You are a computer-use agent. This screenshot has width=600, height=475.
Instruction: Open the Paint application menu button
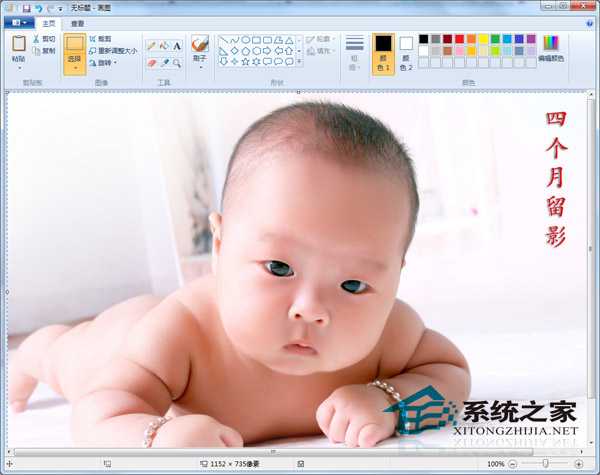coord(19,23)
